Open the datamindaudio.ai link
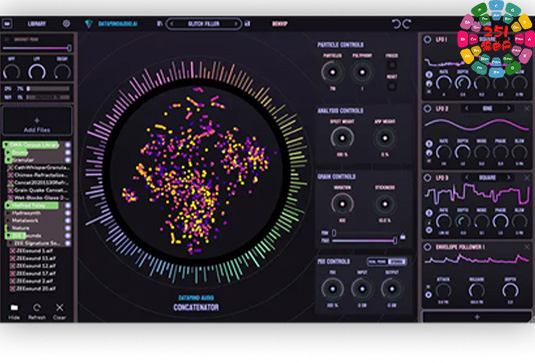The height and width of the screenshot is (363, 535). (118, 24)
